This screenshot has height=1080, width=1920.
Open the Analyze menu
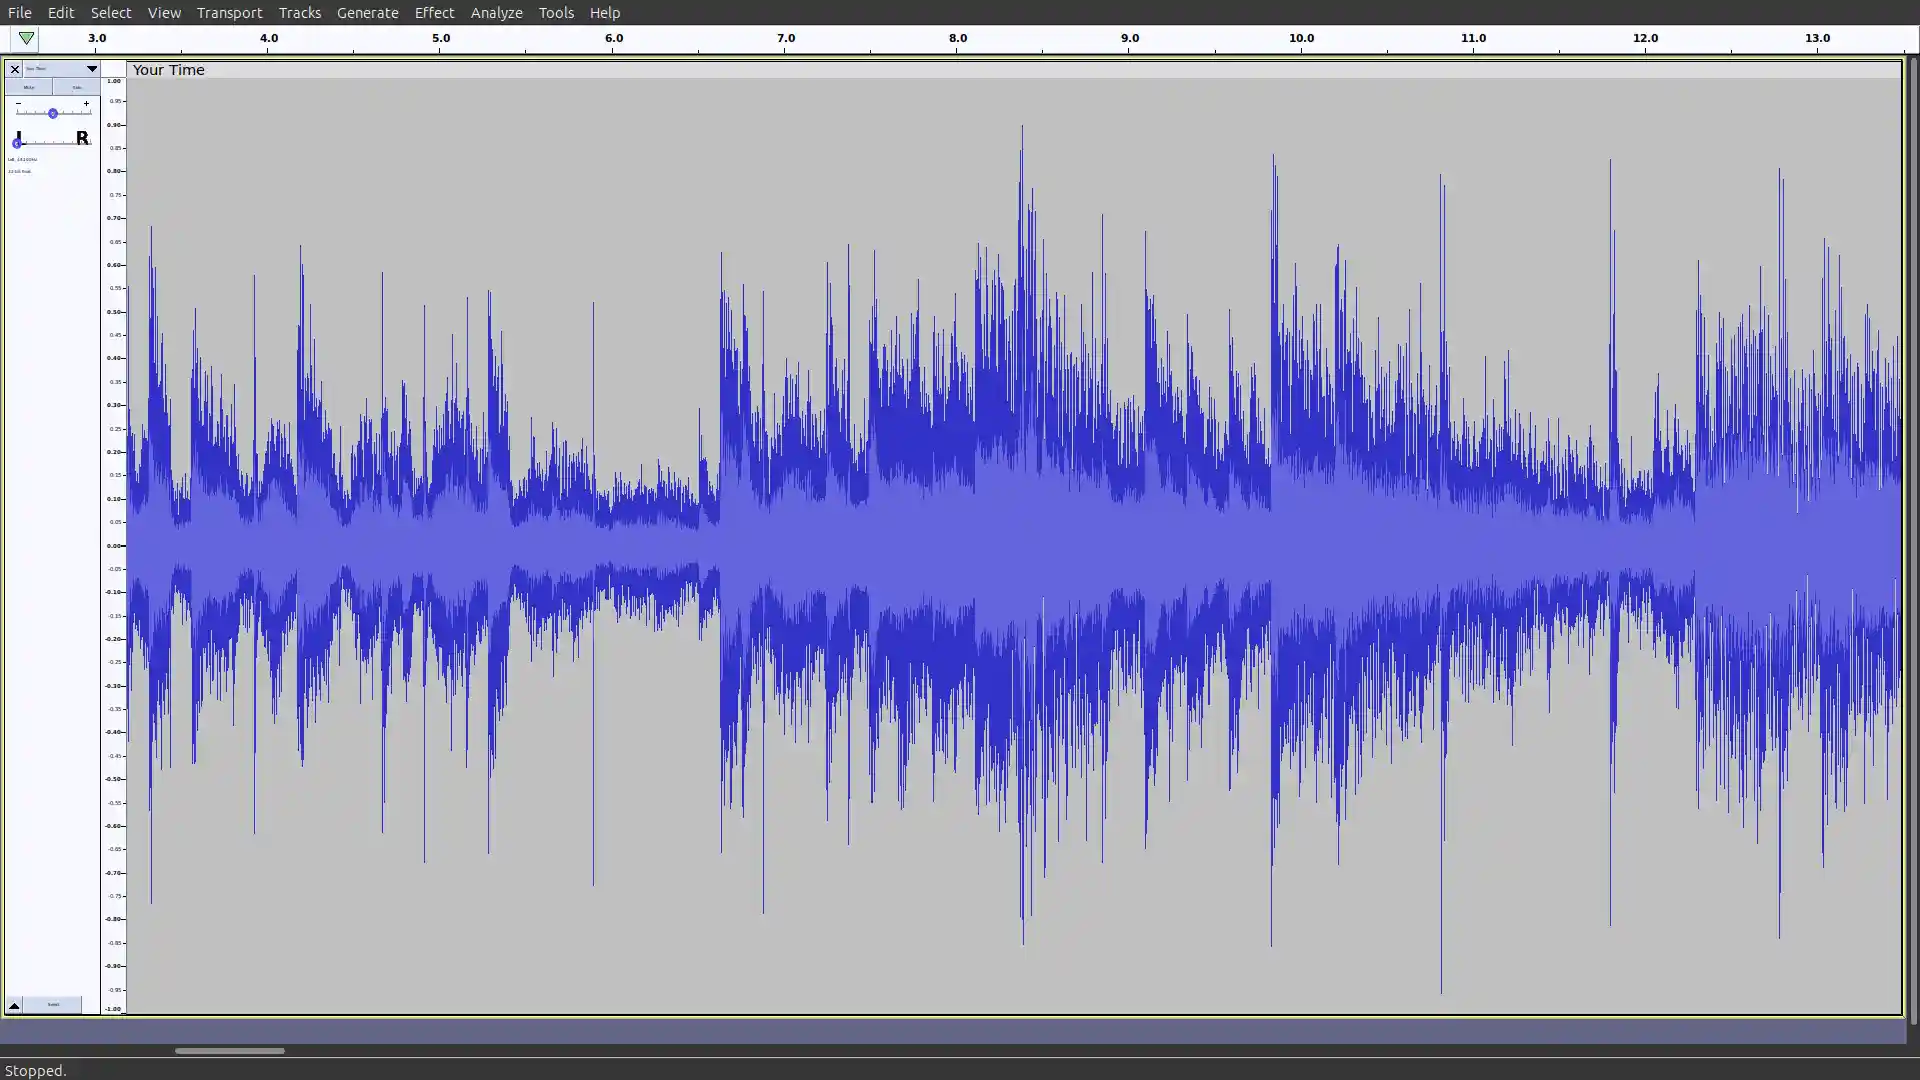tap(496, 13)
